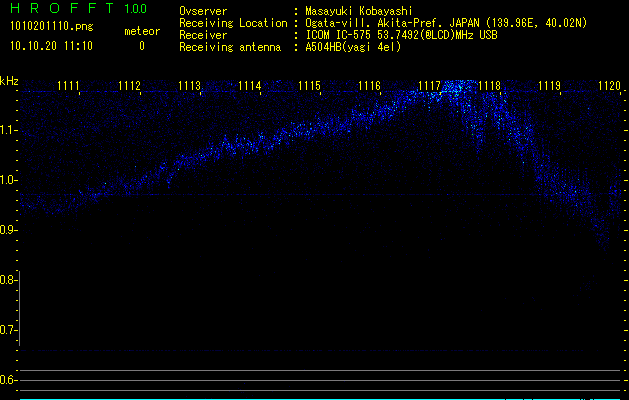Click the 0.9 kHz axis label

(7, 230)
